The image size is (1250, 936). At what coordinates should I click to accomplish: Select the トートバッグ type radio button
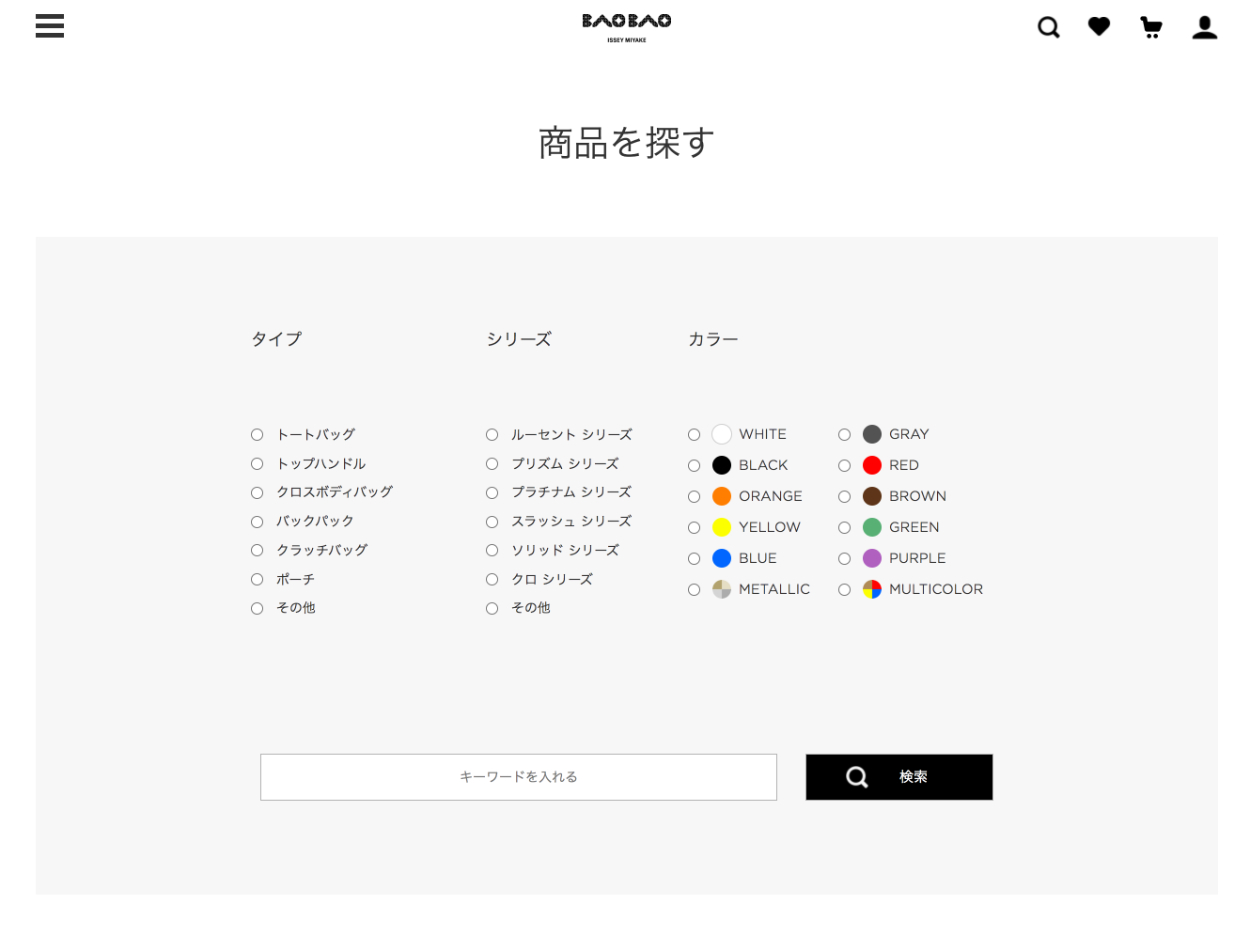(257, 435)
